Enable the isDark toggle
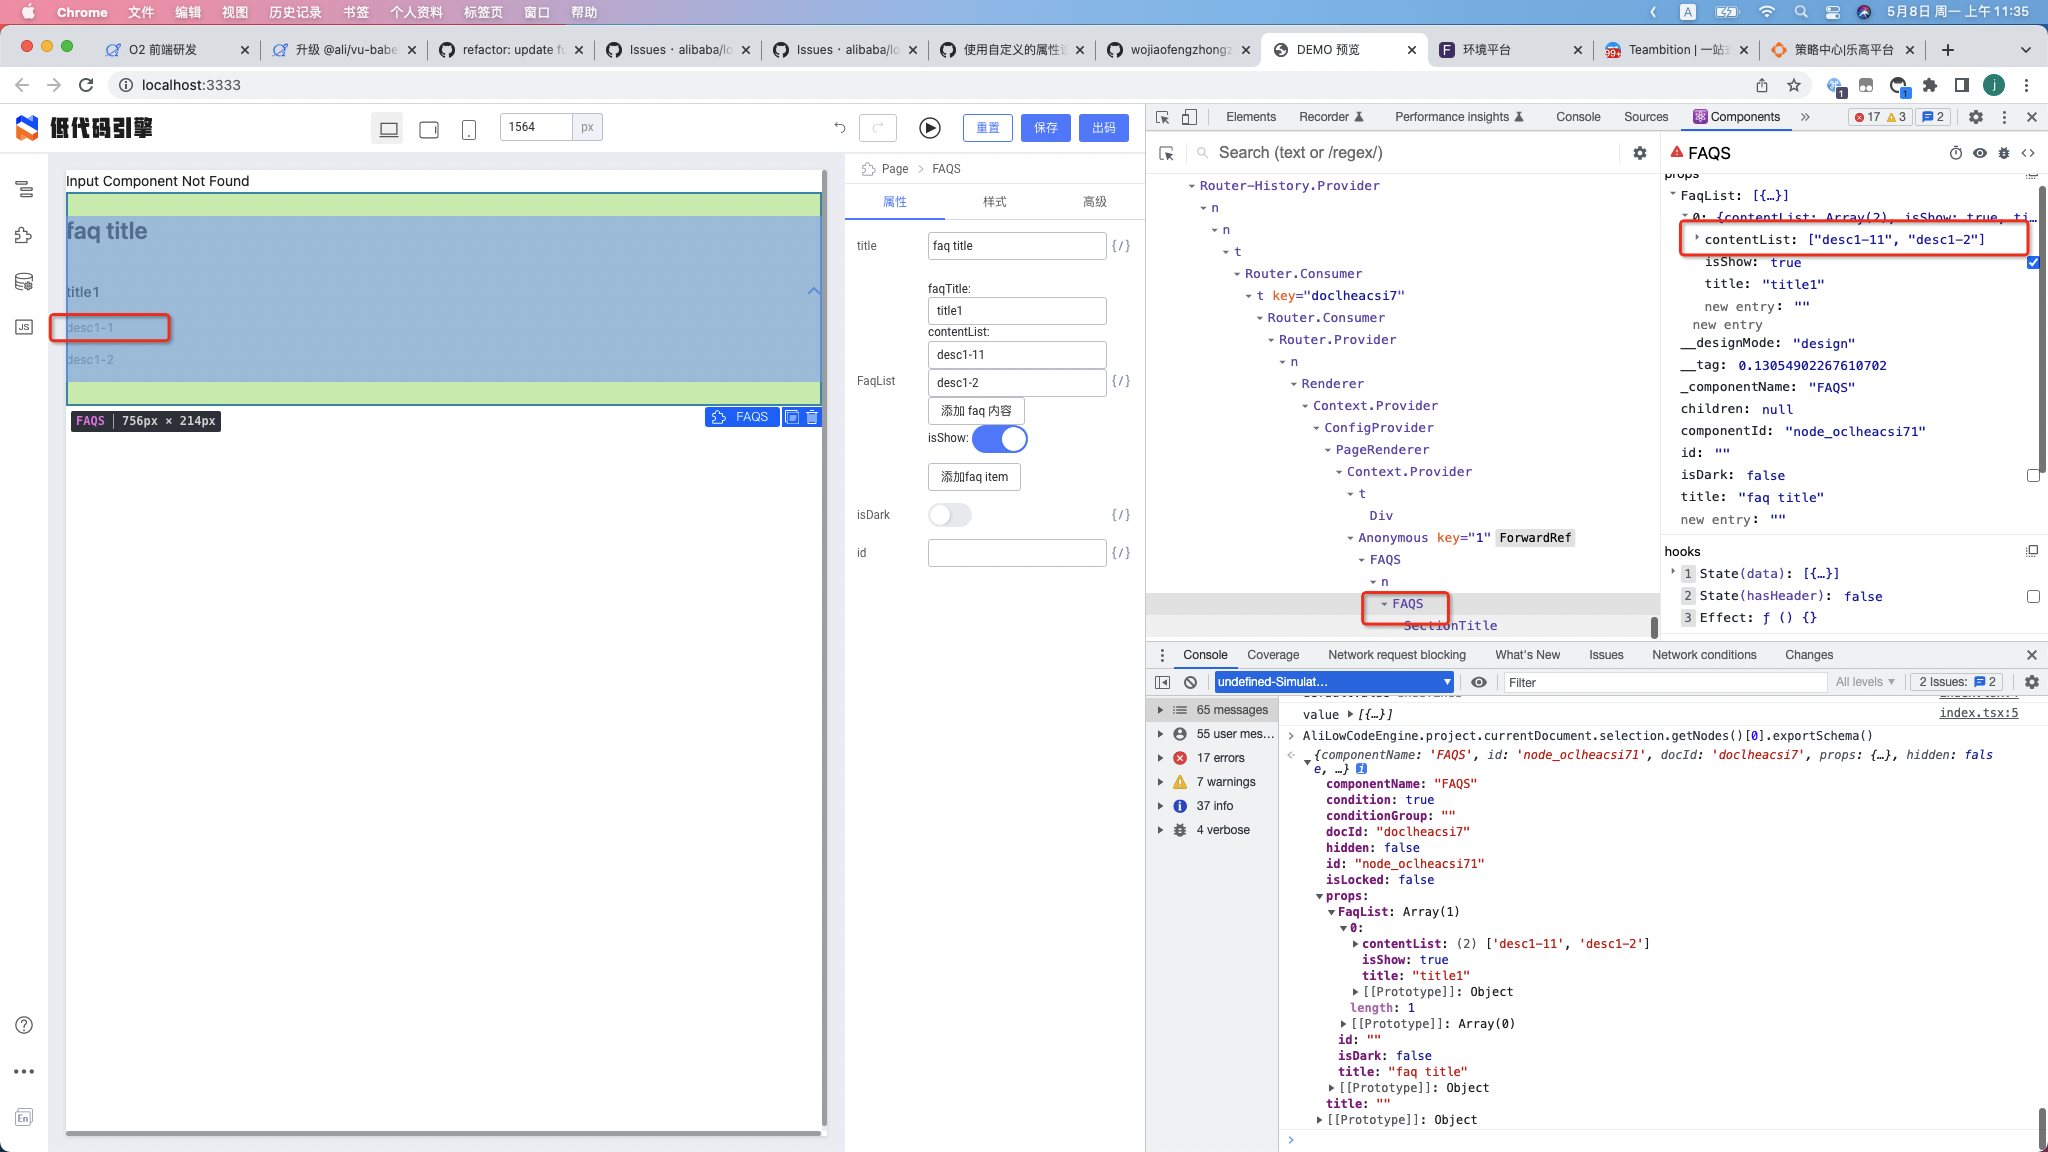The height and width of the screenshot is (1152, 2048). click(949, 515)
